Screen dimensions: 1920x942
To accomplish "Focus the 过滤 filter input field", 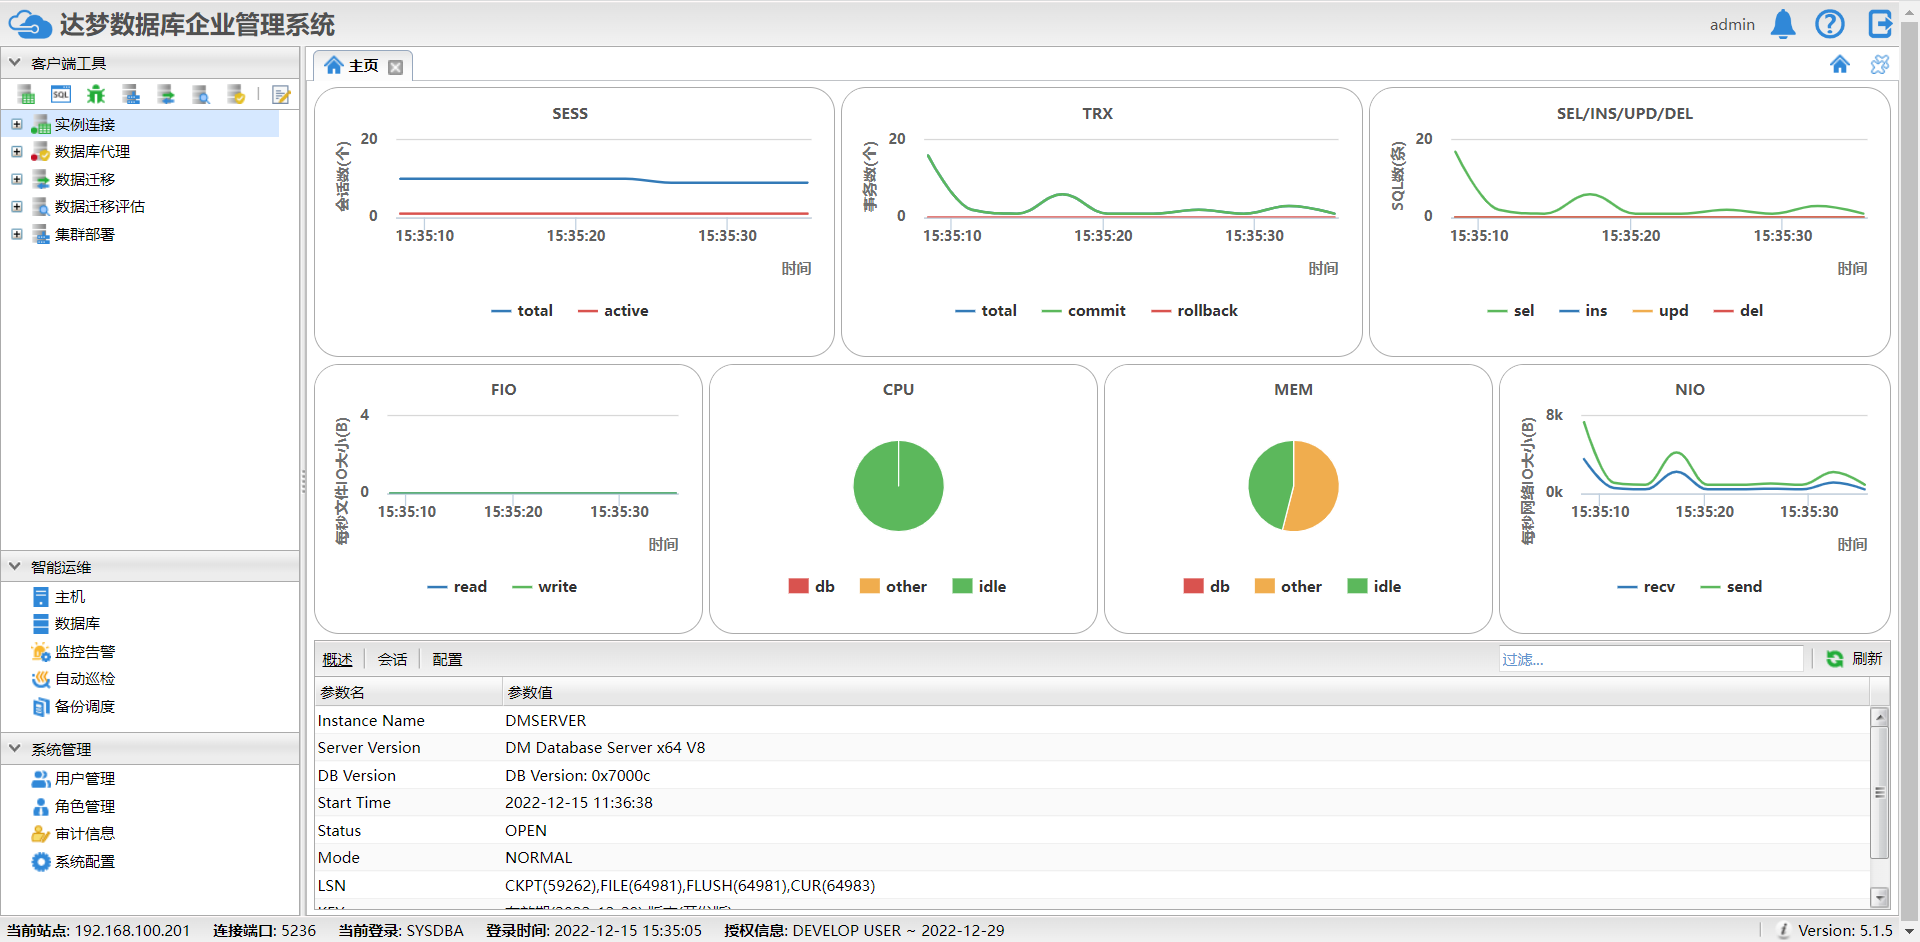I will (x=1651, y=659).
